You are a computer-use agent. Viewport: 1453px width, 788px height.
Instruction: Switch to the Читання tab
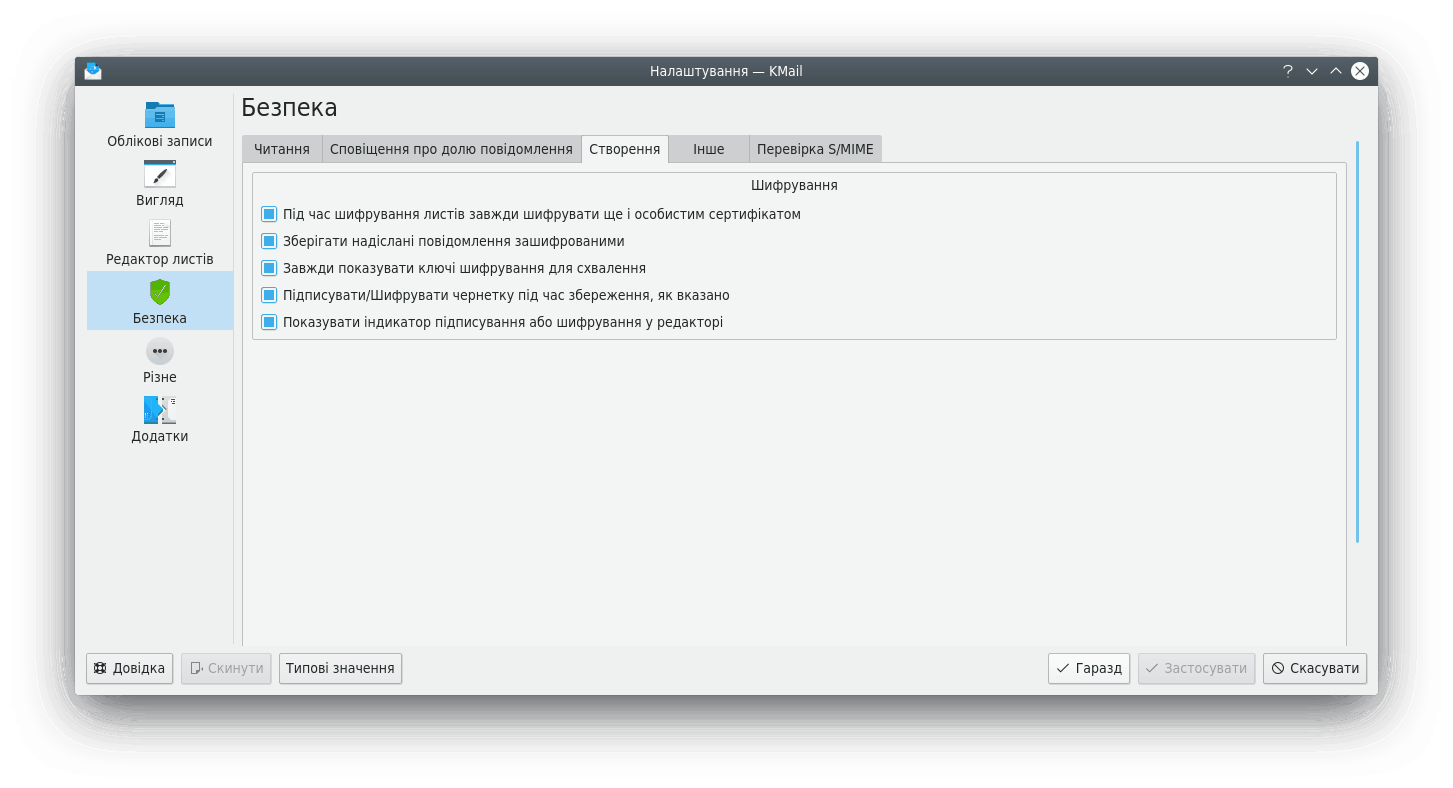[x=281, y=149]
